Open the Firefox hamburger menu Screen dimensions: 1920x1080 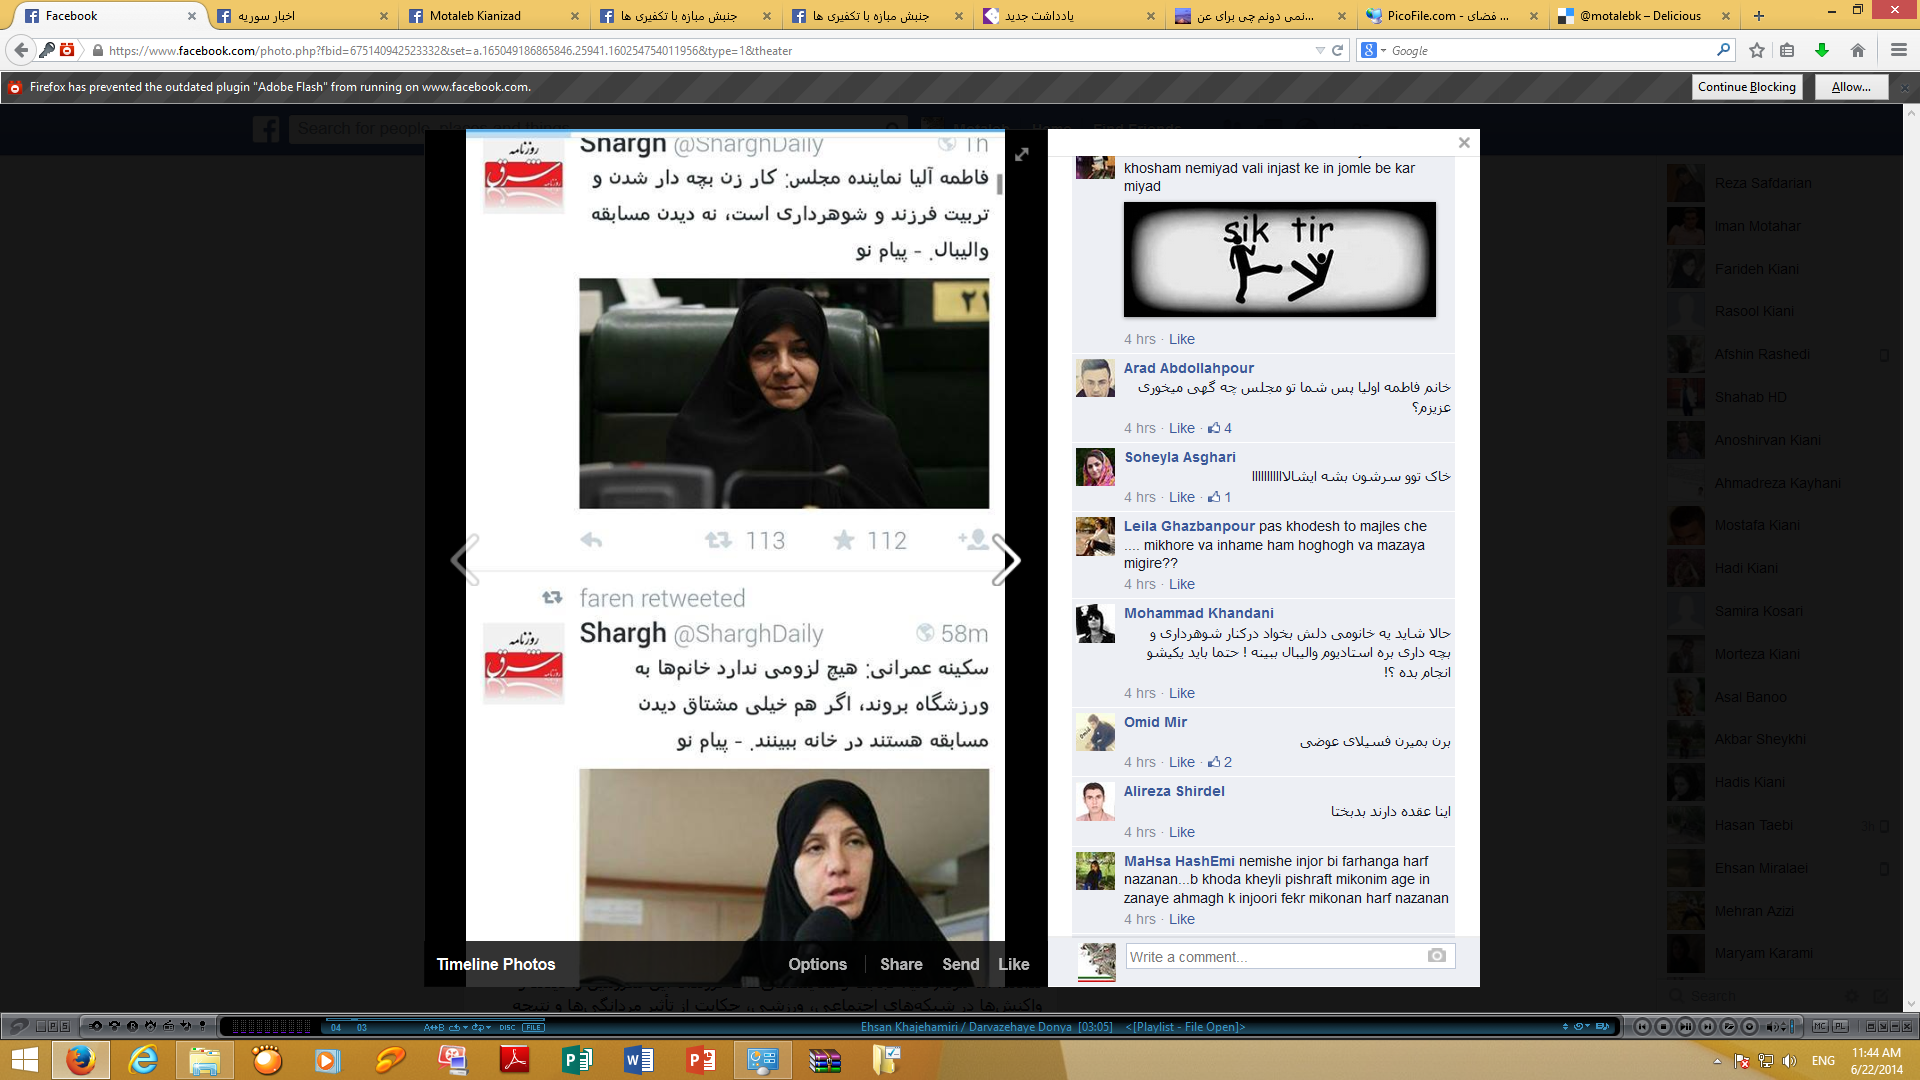(1899, 50)
